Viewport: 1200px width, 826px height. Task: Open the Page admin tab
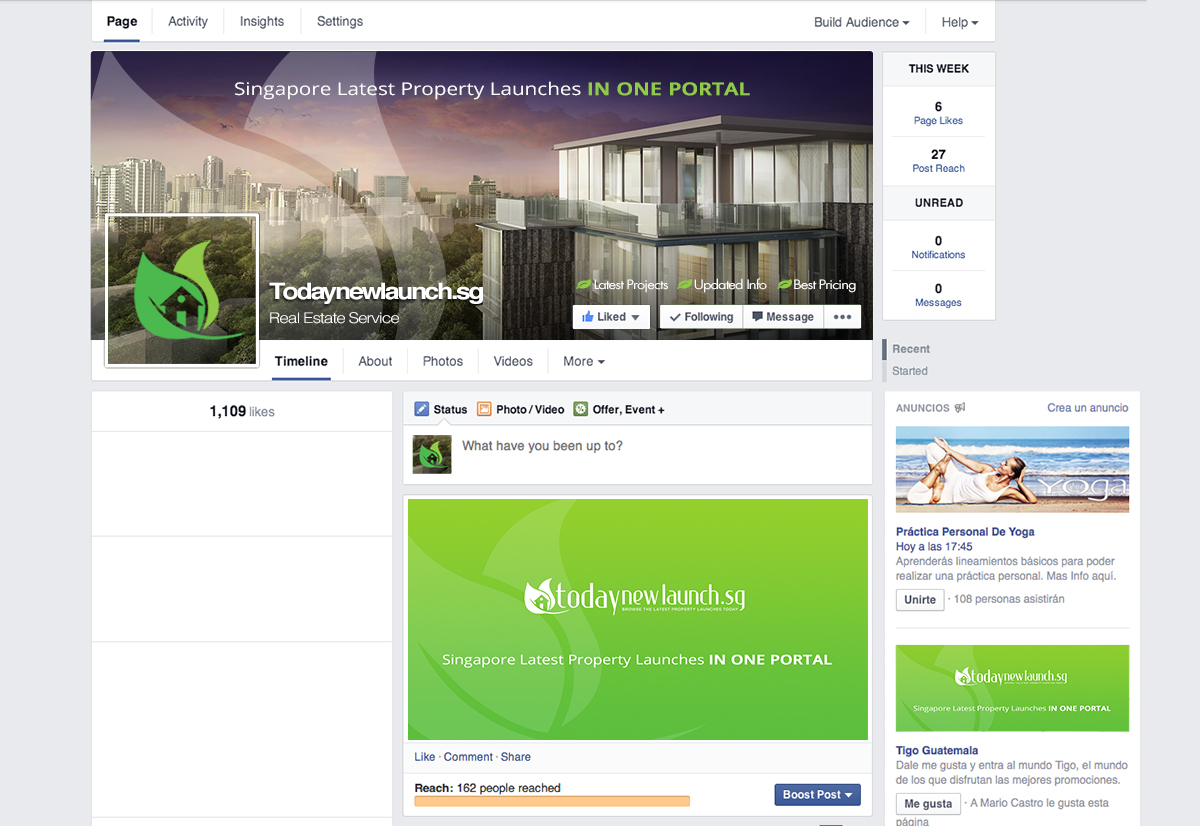(x=121, y=22)
